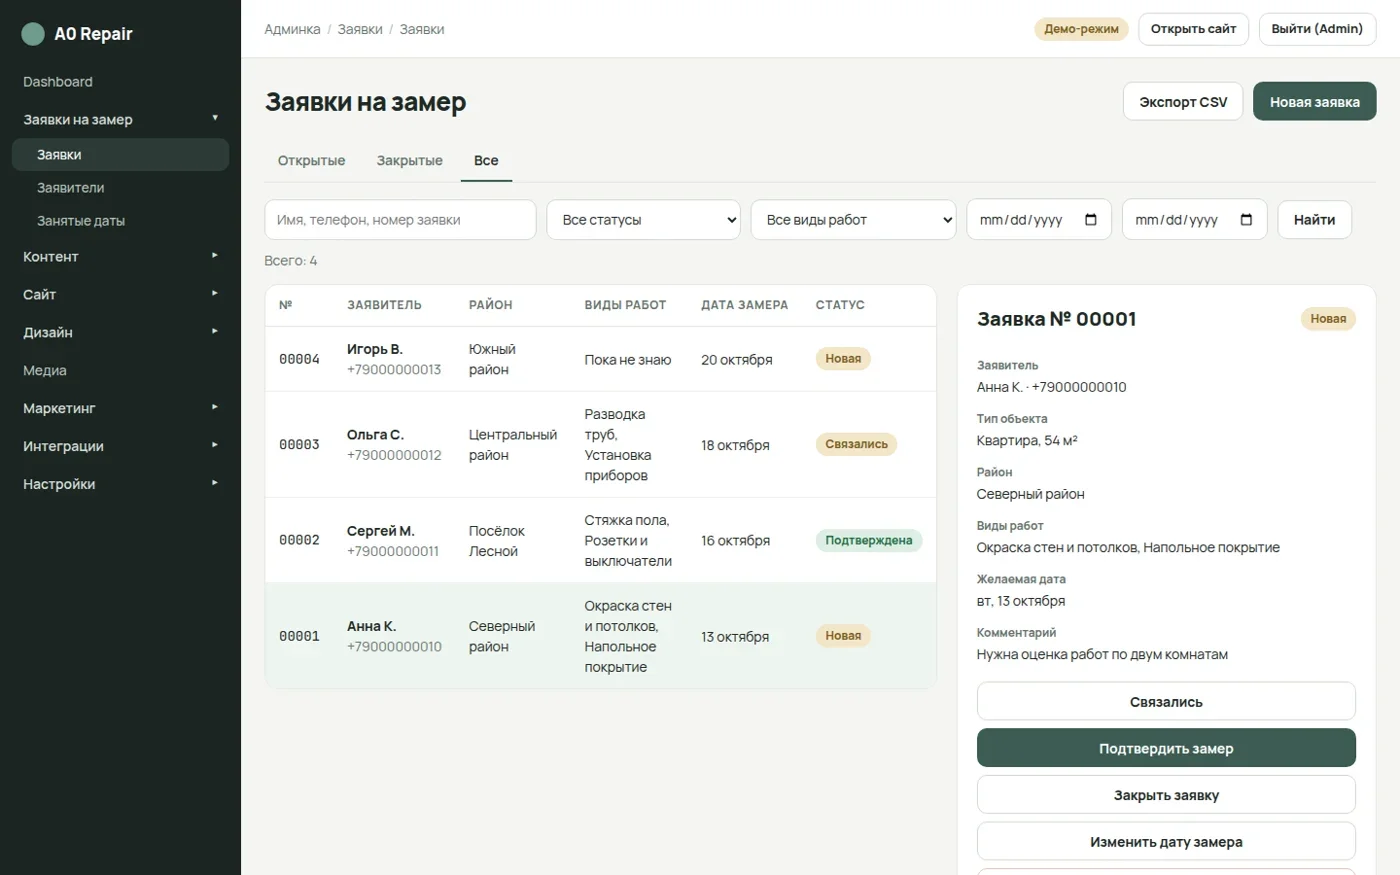Image resolution: width=1400 pixels, height=875 pixels.
Task: Click the СТАТУС column header
Action: [840, 305]
